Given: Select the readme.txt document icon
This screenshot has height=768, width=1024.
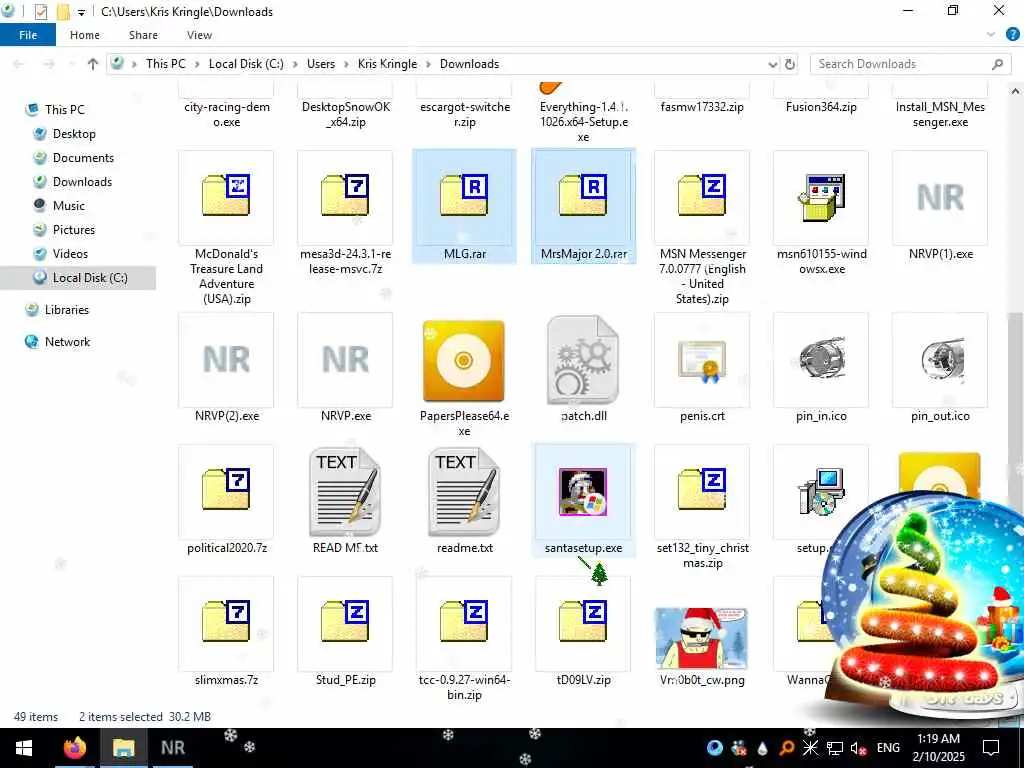Looking at the screenshot, I should (464, 492).
